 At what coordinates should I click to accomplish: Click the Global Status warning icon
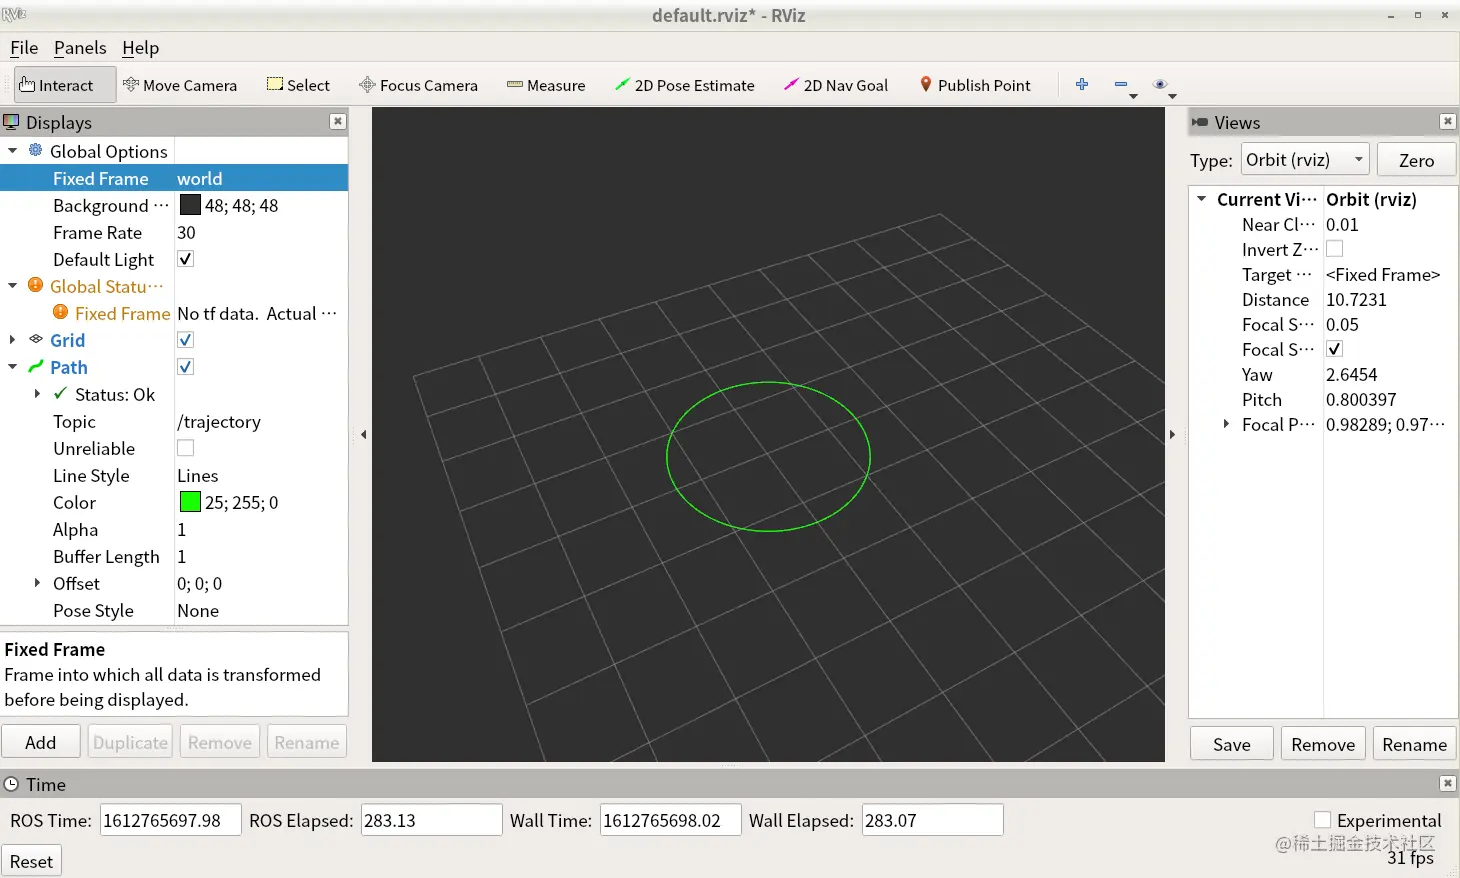pyautogui.click(x=36, y=285)
